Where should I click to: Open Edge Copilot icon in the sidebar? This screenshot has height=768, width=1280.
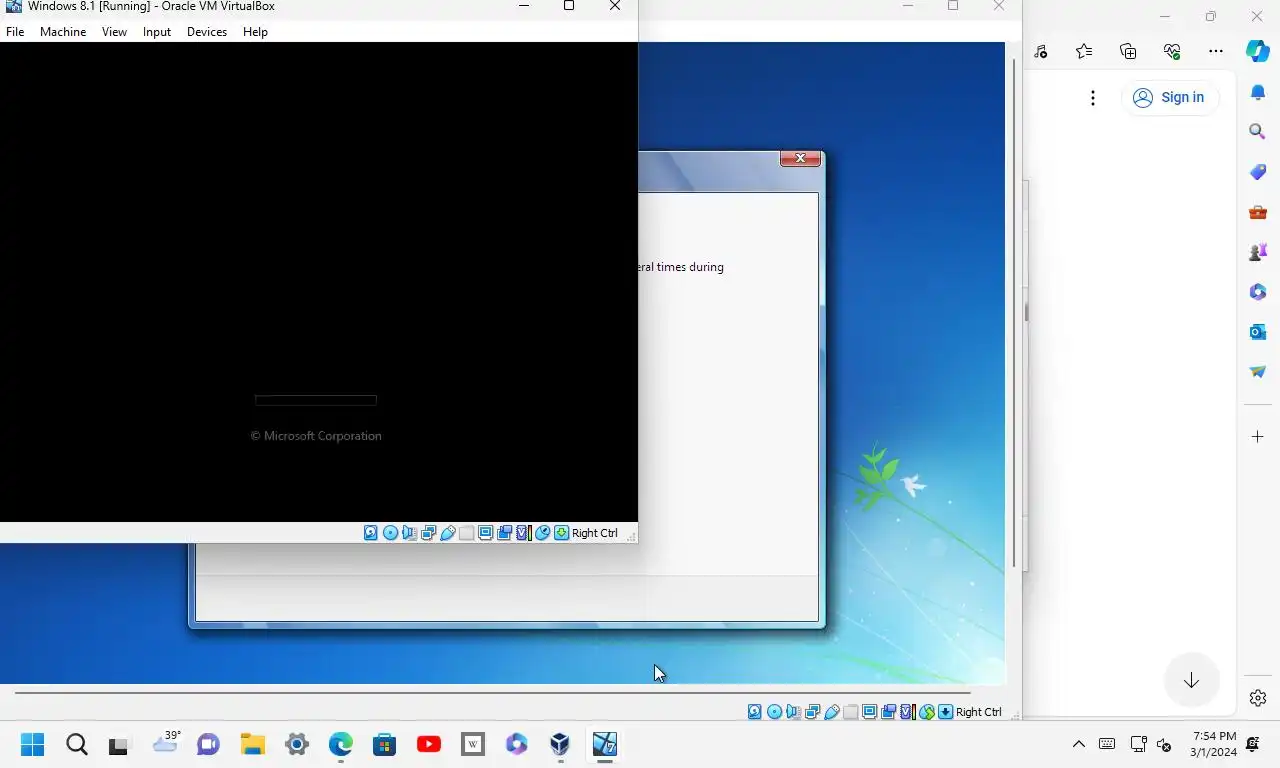point(1258,52)
